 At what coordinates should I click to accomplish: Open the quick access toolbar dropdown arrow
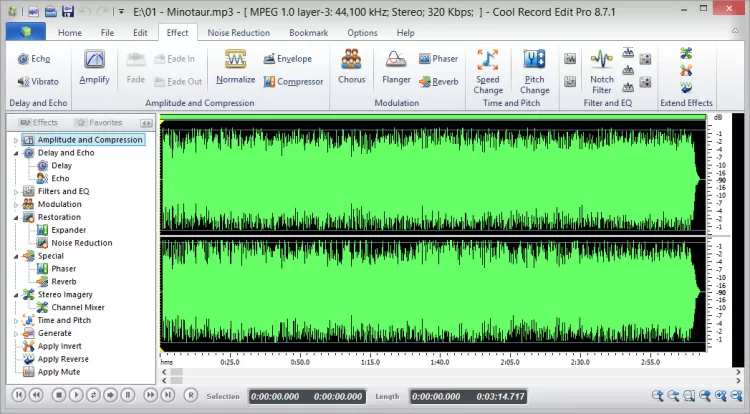click(121, 11)
